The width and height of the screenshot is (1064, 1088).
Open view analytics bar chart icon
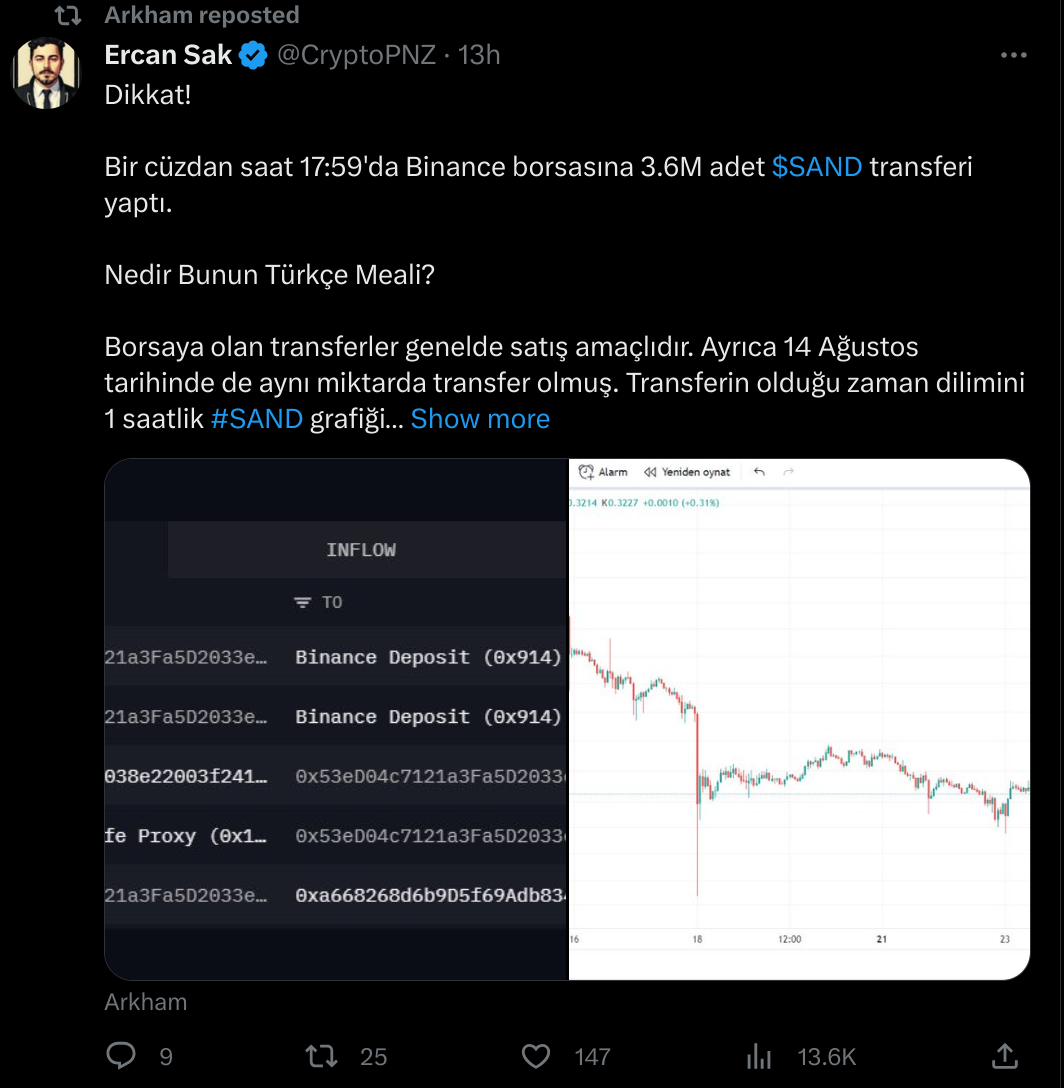tap(759, 1056)
